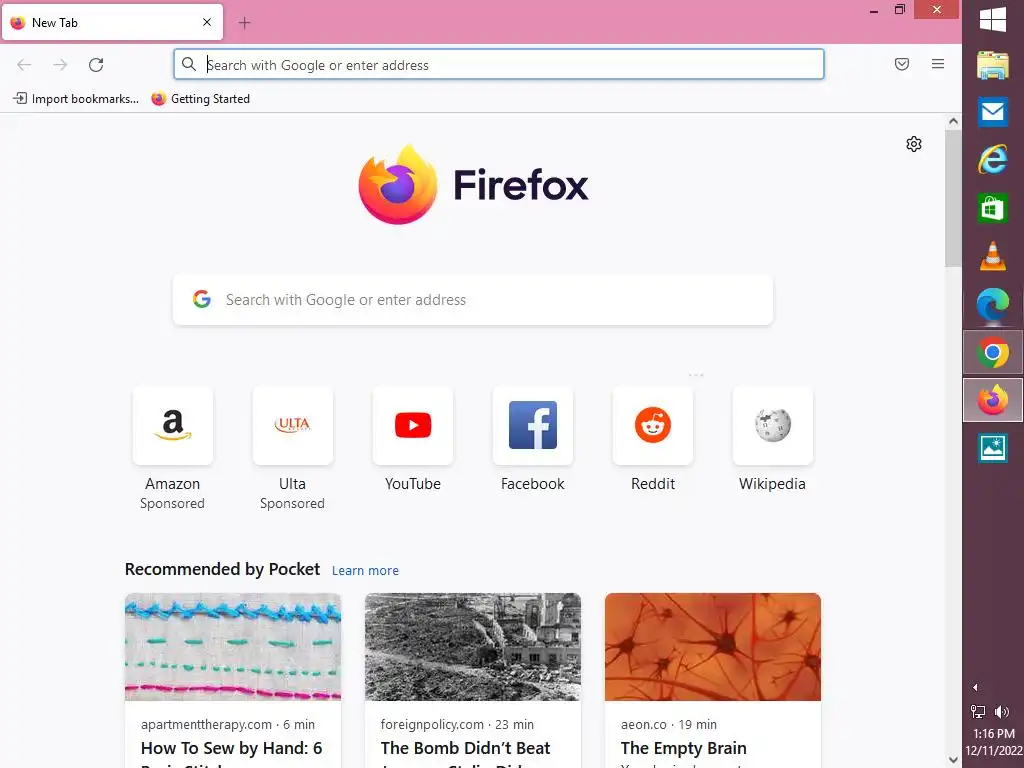Click the Firefox logo on page

(473, 185)
